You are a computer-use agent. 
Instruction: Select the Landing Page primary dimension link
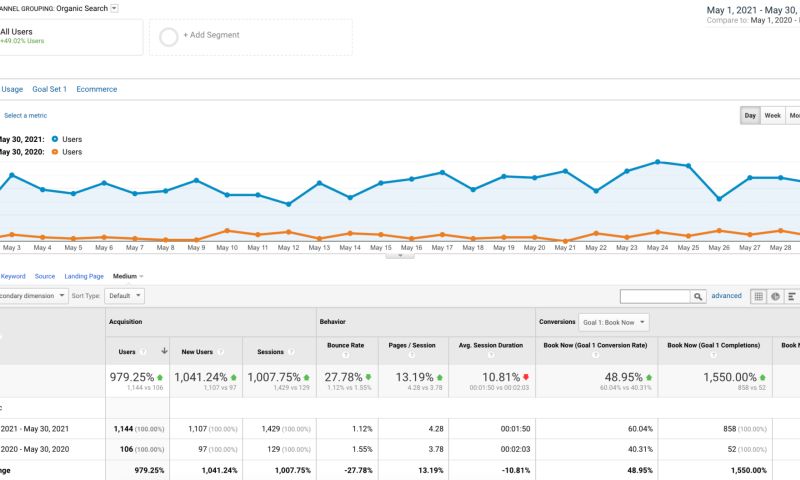point(84,276)
